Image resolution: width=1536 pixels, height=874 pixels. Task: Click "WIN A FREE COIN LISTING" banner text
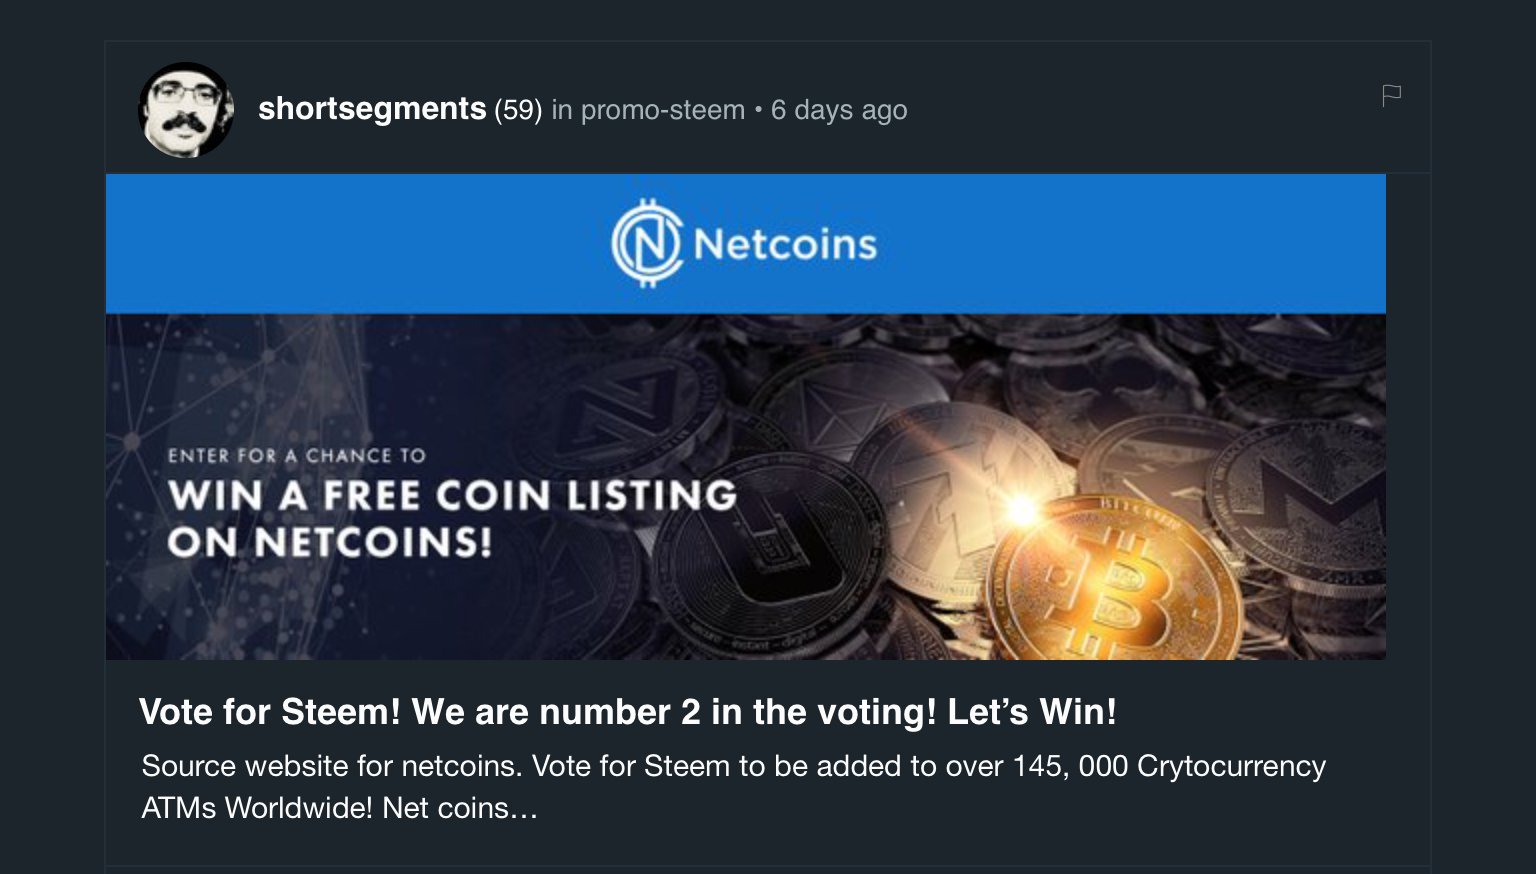(452, 496)
